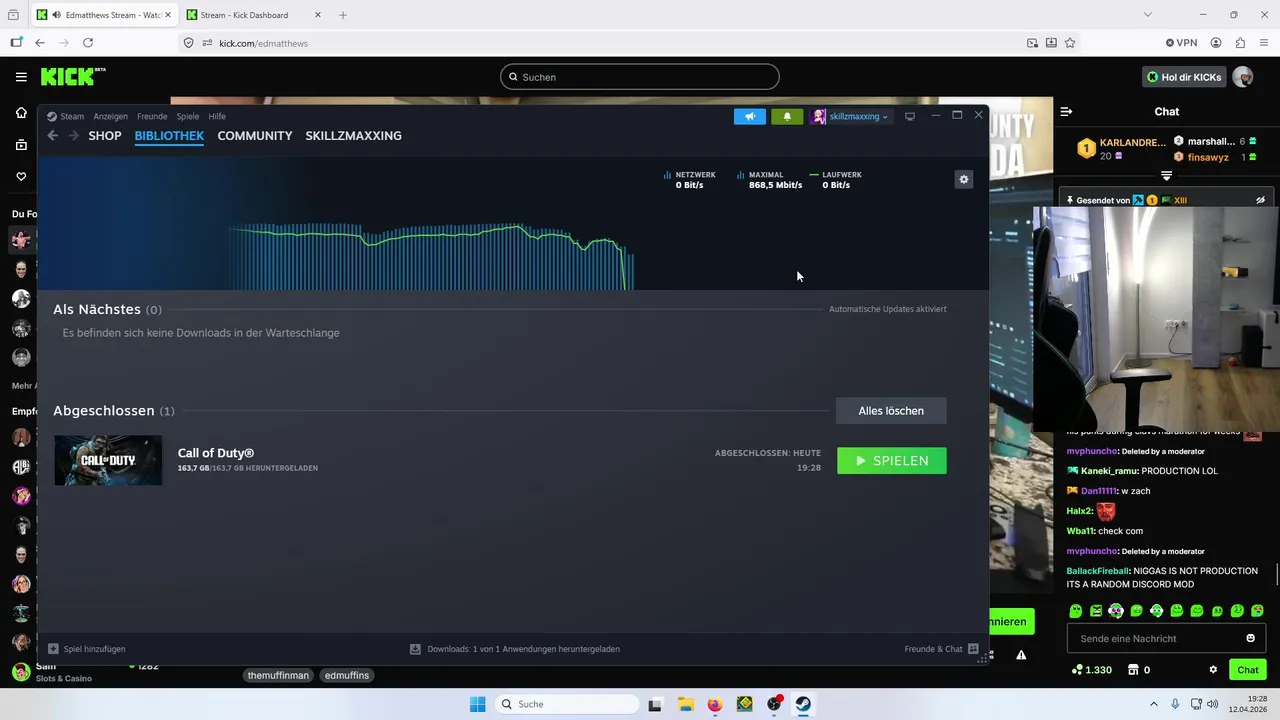Open the COMMUNITY tab in Steam
This screenshot has width=1280, height=720.
coord(255,136)
